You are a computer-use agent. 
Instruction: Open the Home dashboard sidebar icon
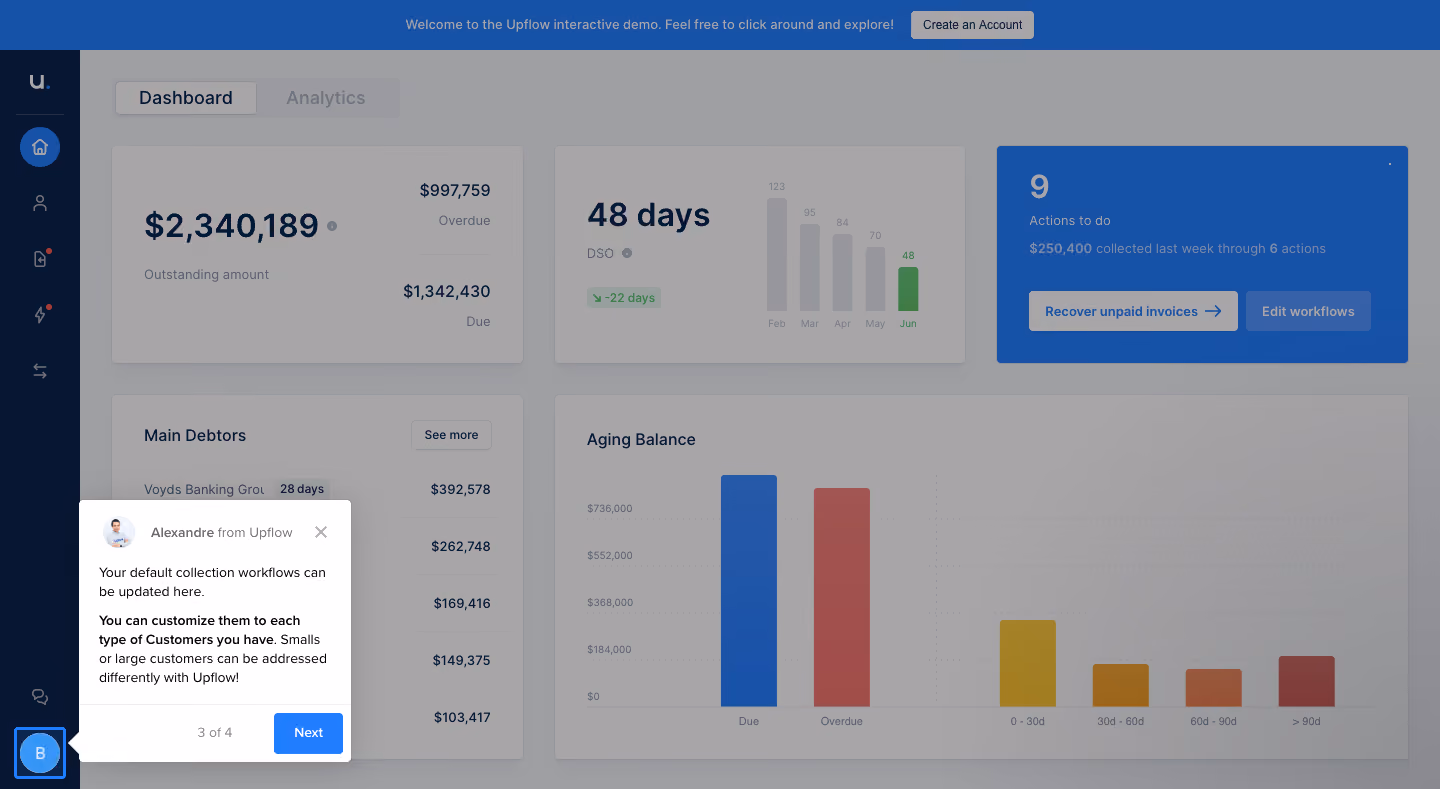(x=40, y=147)
